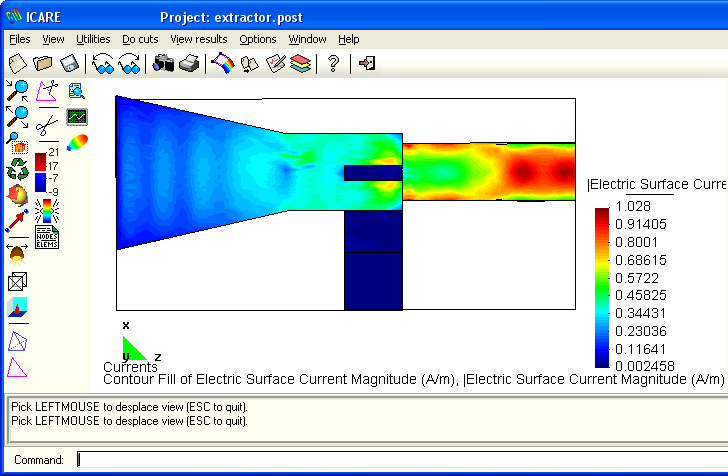The image size is (728, 476).
Task: Click the rainbow bar with rays icon
Action: 47,211
